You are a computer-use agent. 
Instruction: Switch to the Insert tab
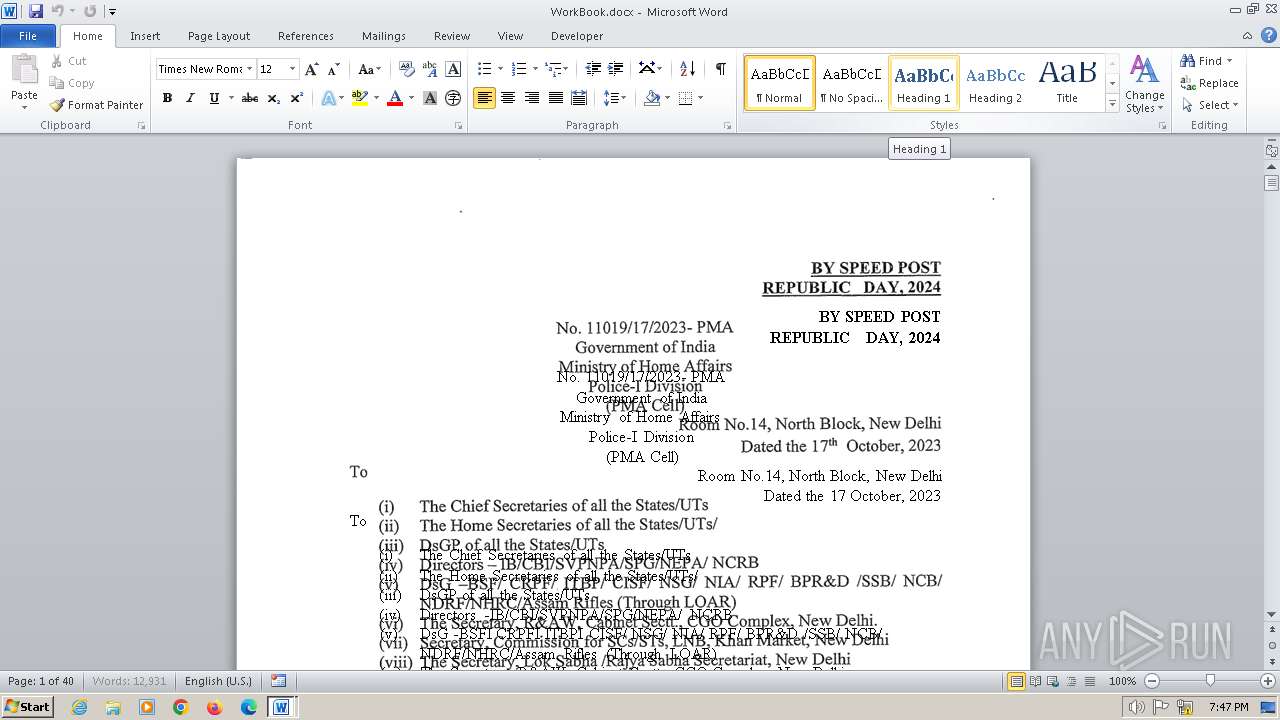(x=145, y=36)
